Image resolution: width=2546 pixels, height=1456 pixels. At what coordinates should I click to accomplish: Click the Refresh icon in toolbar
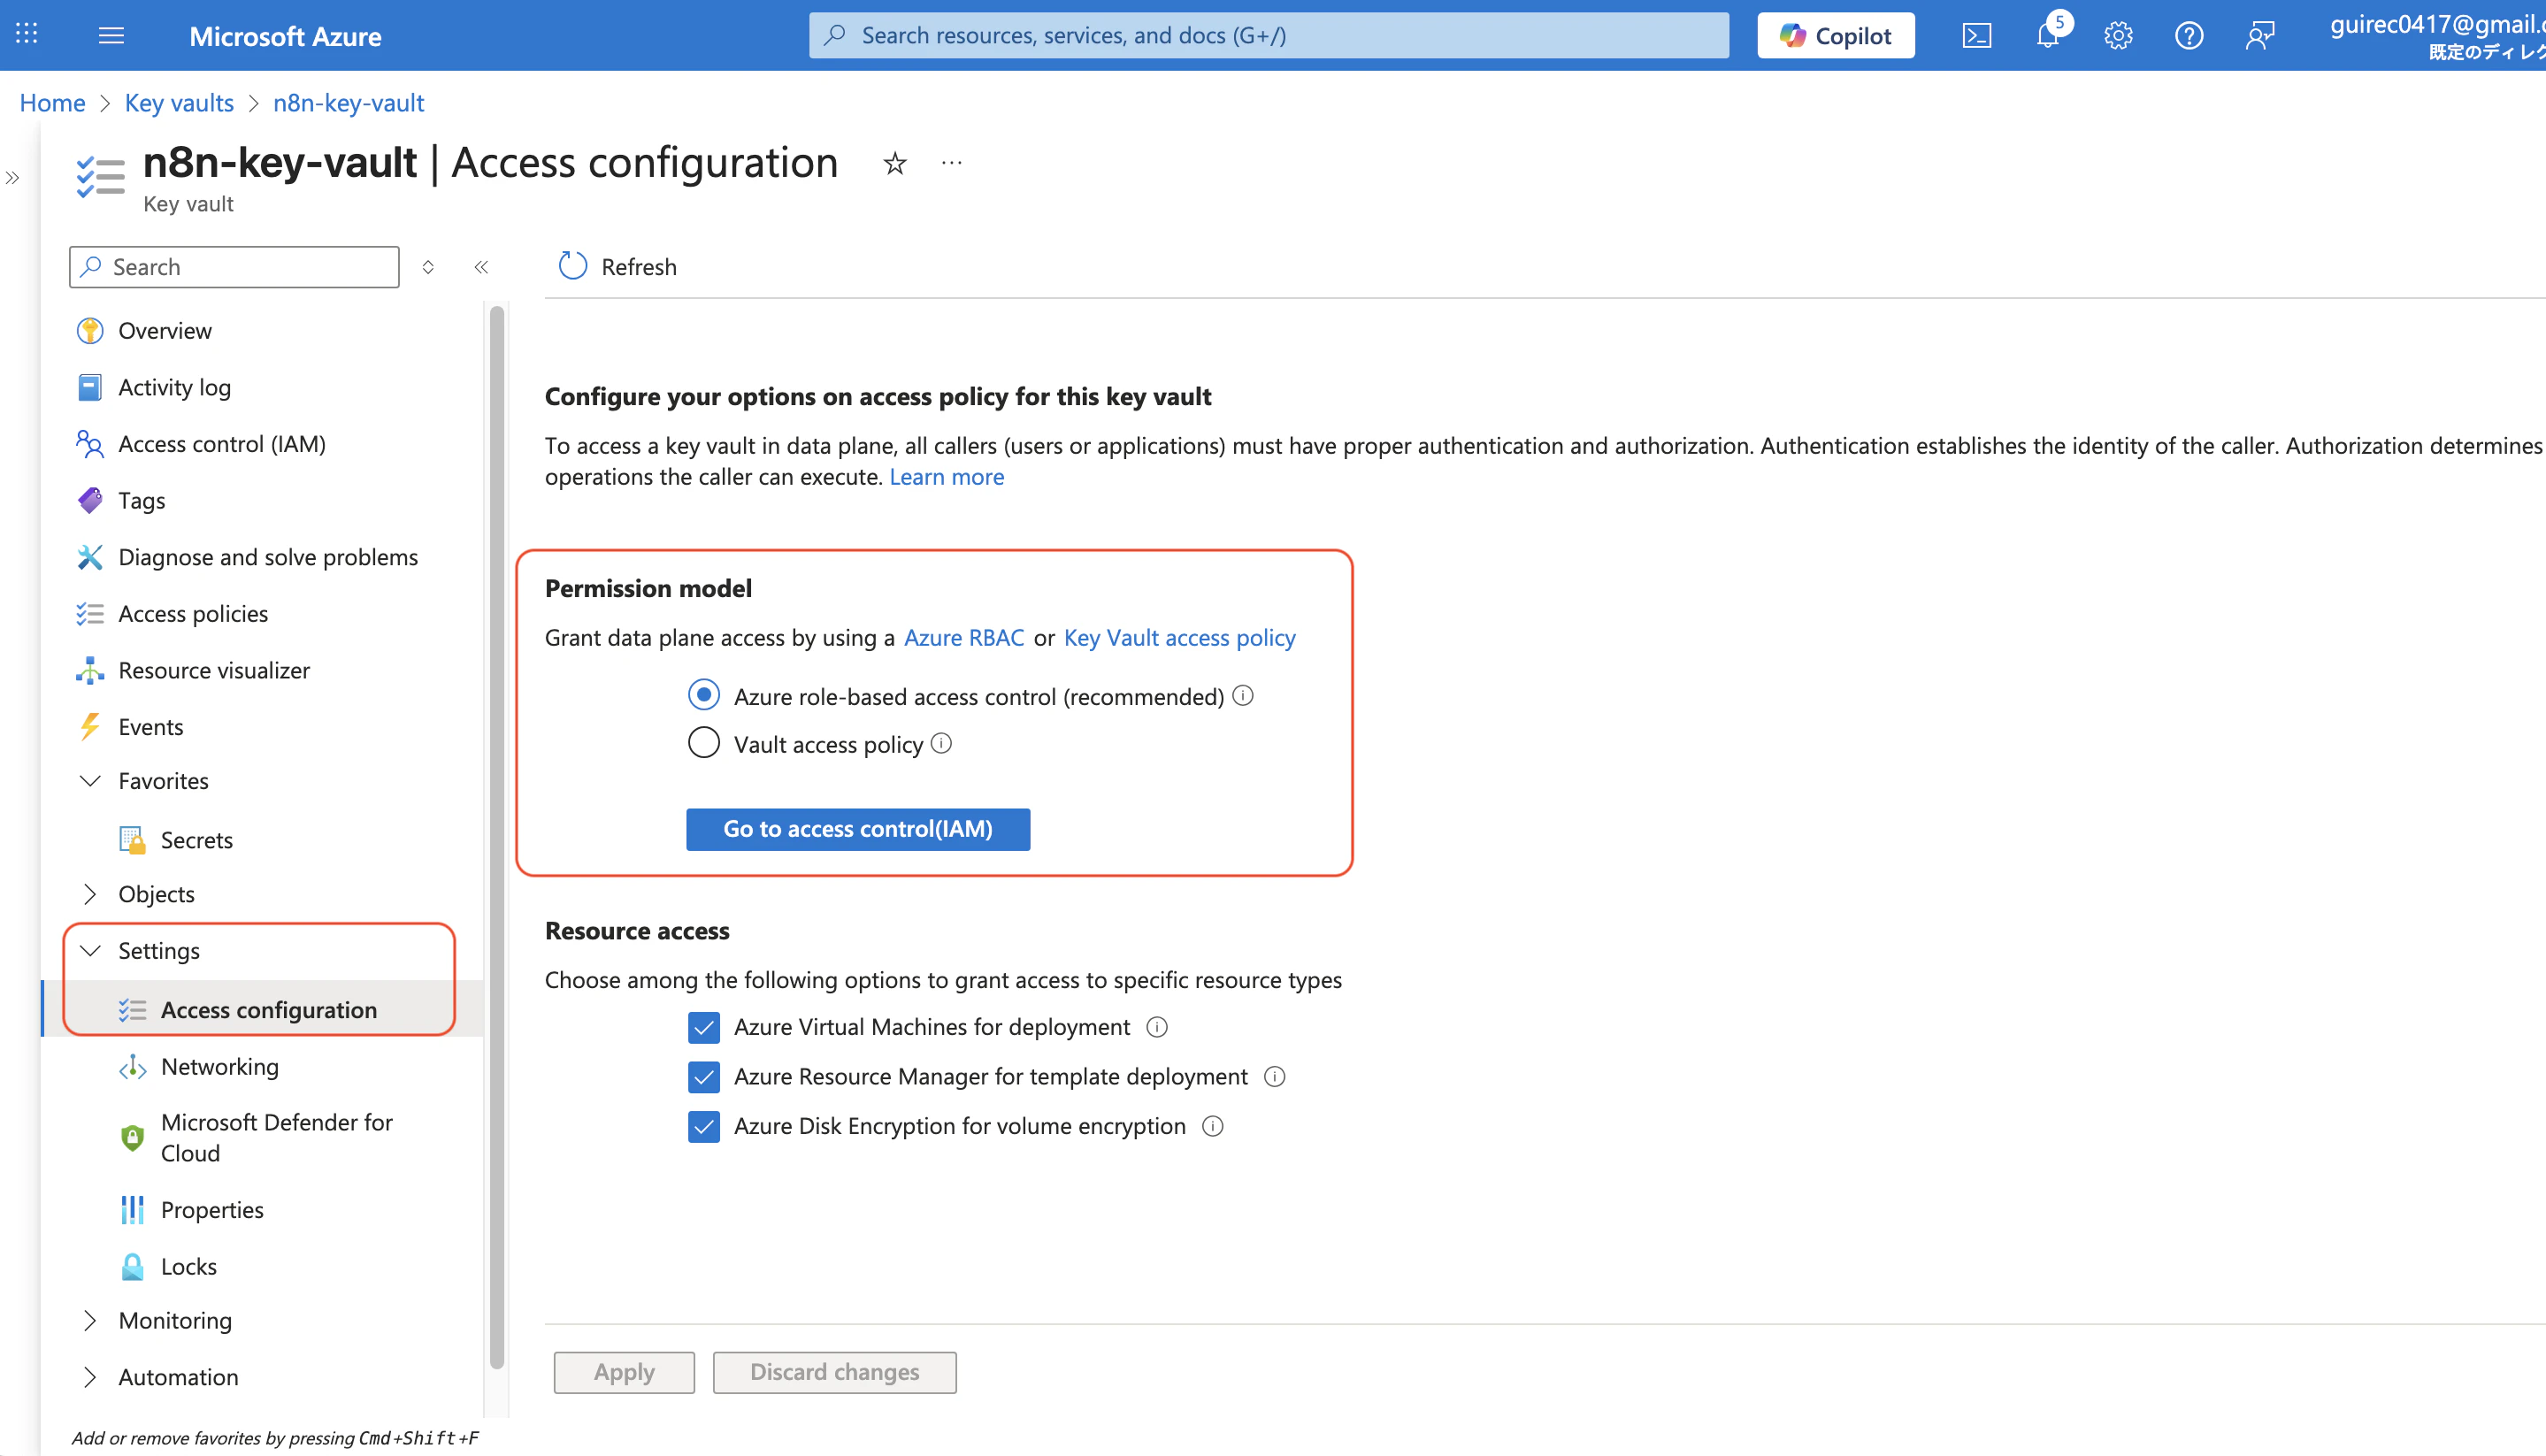(x=573, y=266)
